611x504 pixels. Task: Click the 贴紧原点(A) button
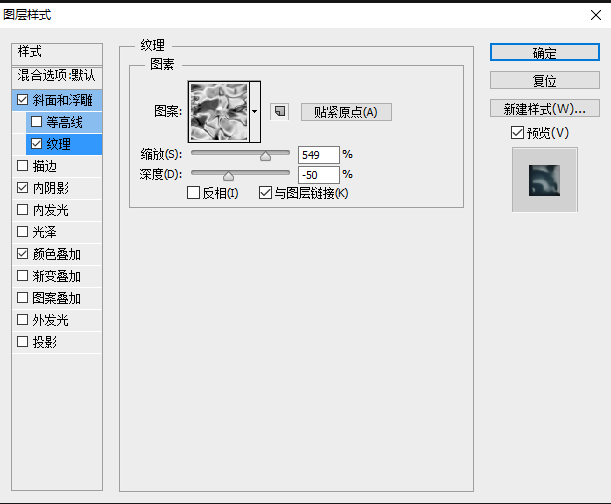pos(346,112)
